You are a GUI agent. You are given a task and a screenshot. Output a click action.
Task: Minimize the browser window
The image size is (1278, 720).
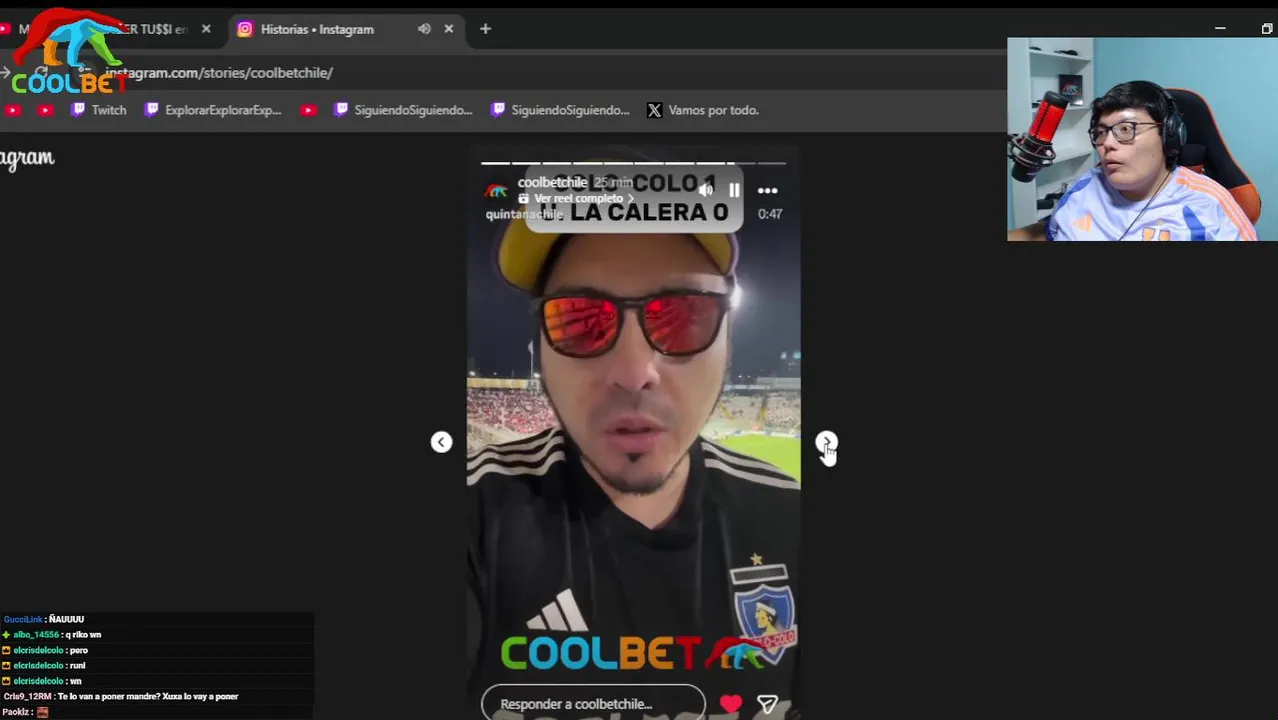(x=1220, y=29)
